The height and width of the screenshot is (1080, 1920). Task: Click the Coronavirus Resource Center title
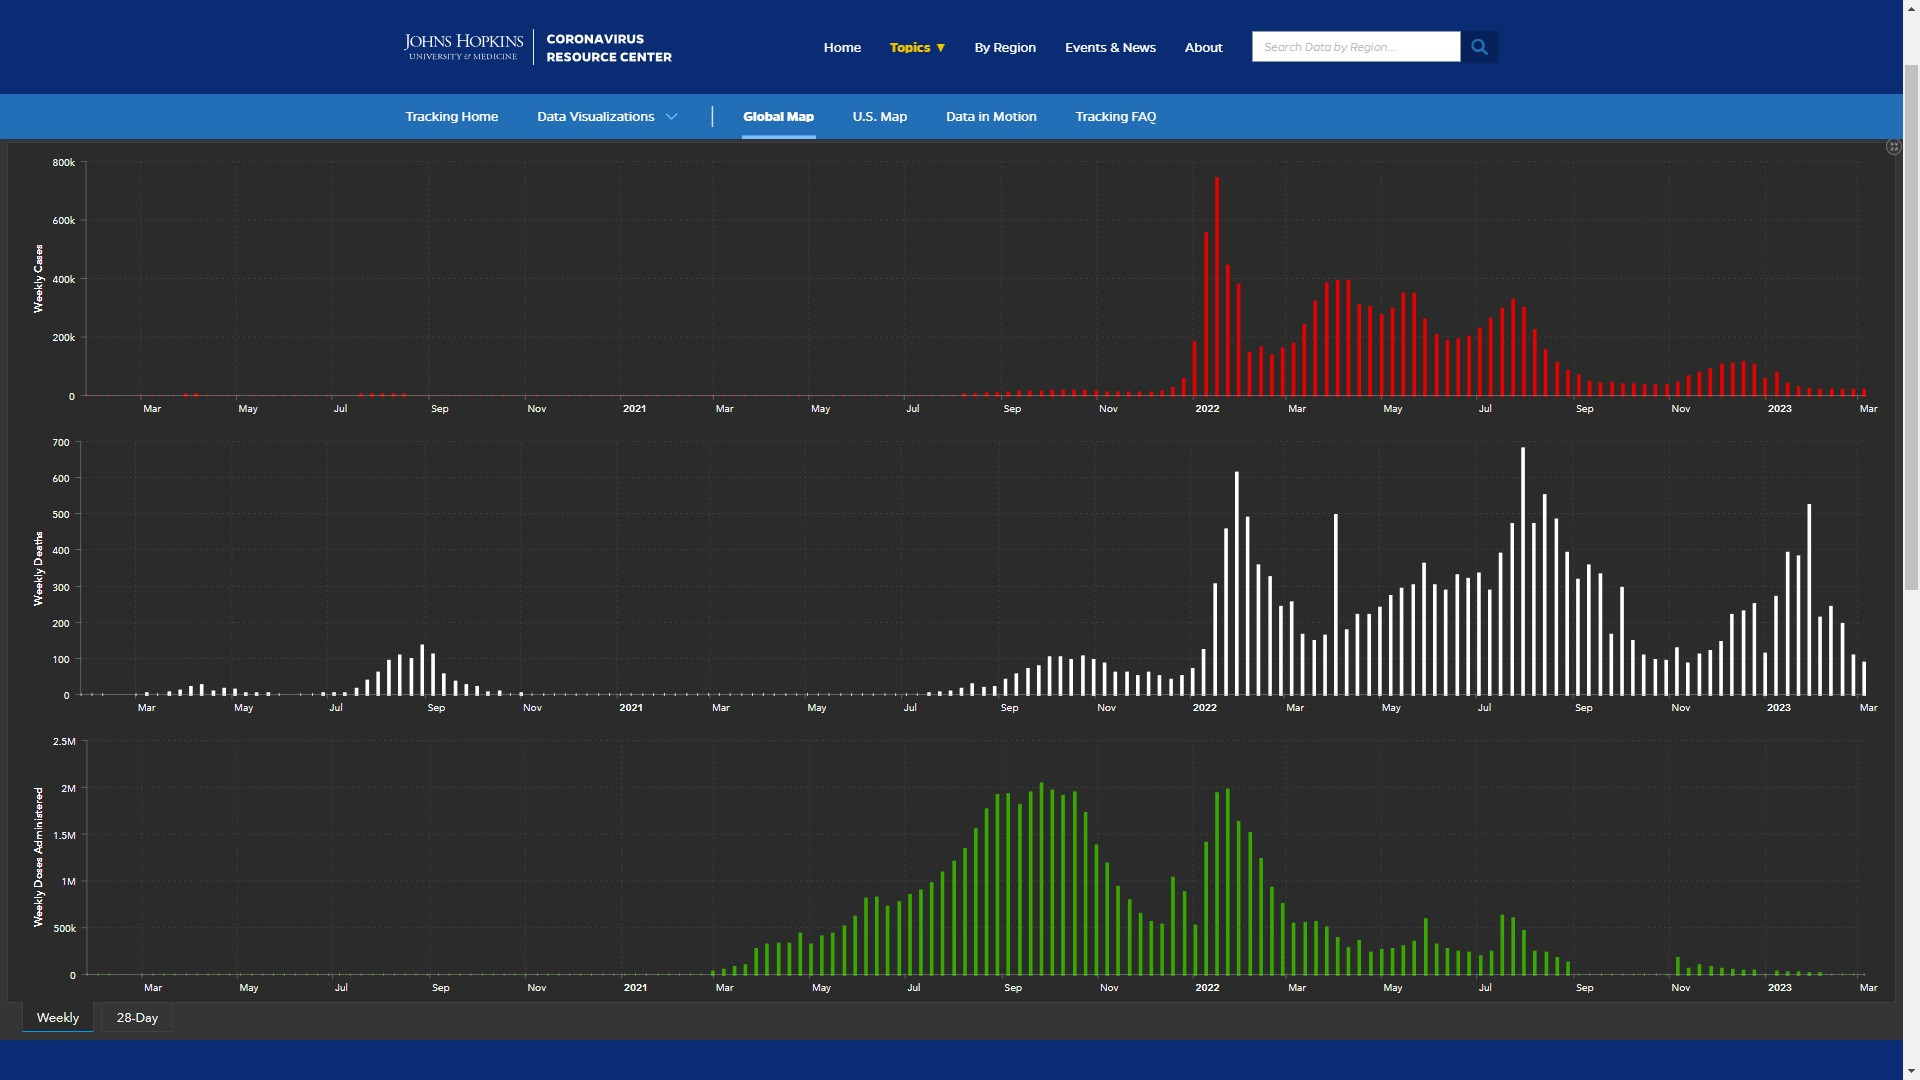(x=609, y=47)
